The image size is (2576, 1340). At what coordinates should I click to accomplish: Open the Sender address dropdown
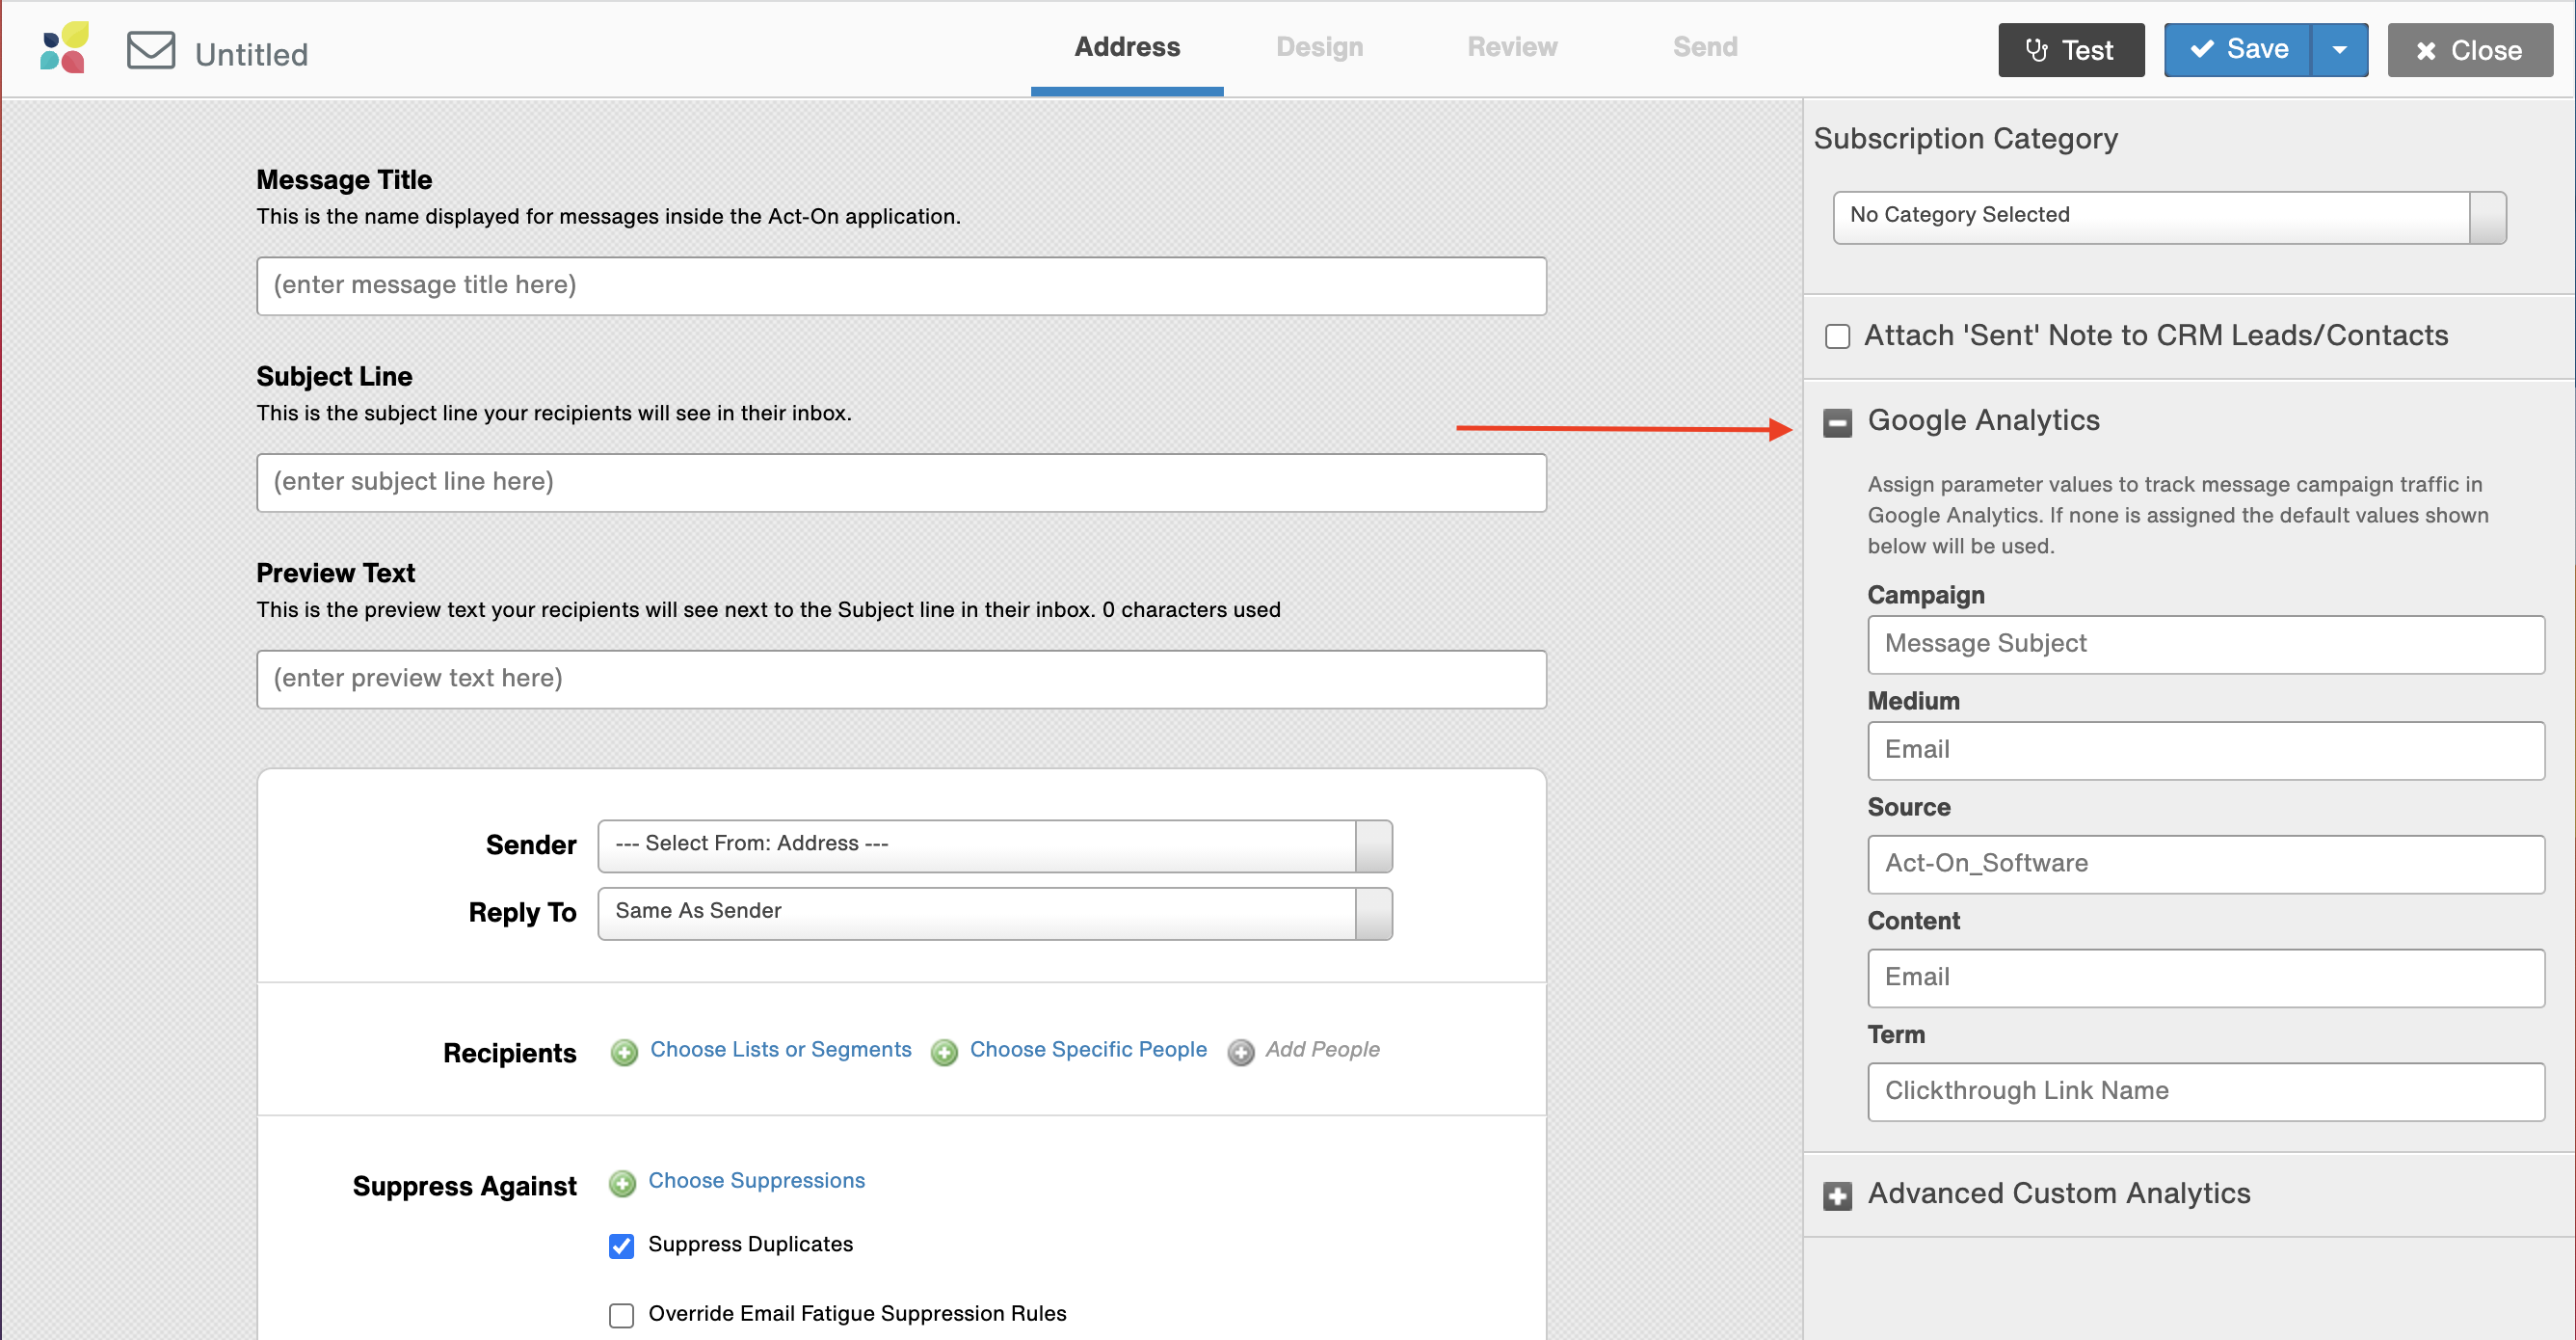995,845
